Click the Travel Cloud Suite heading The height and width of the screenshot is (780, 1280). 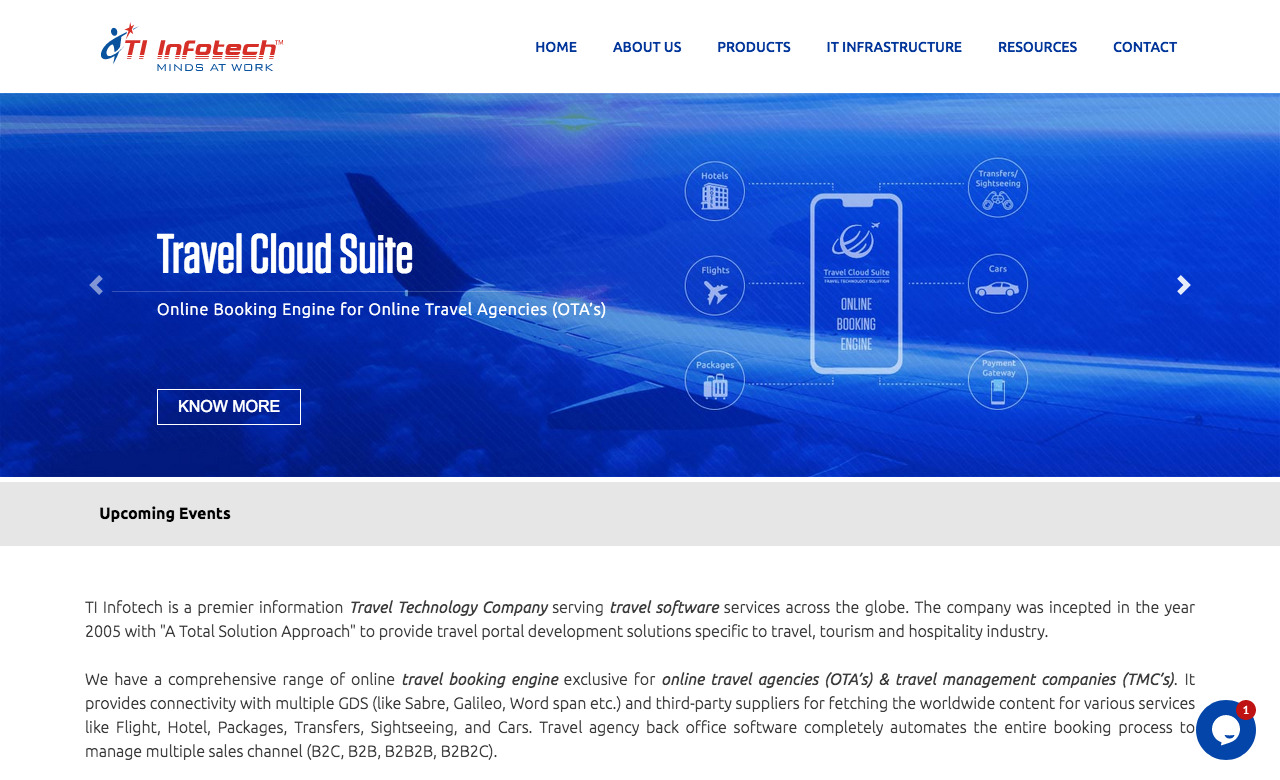(x=285, y=254)
